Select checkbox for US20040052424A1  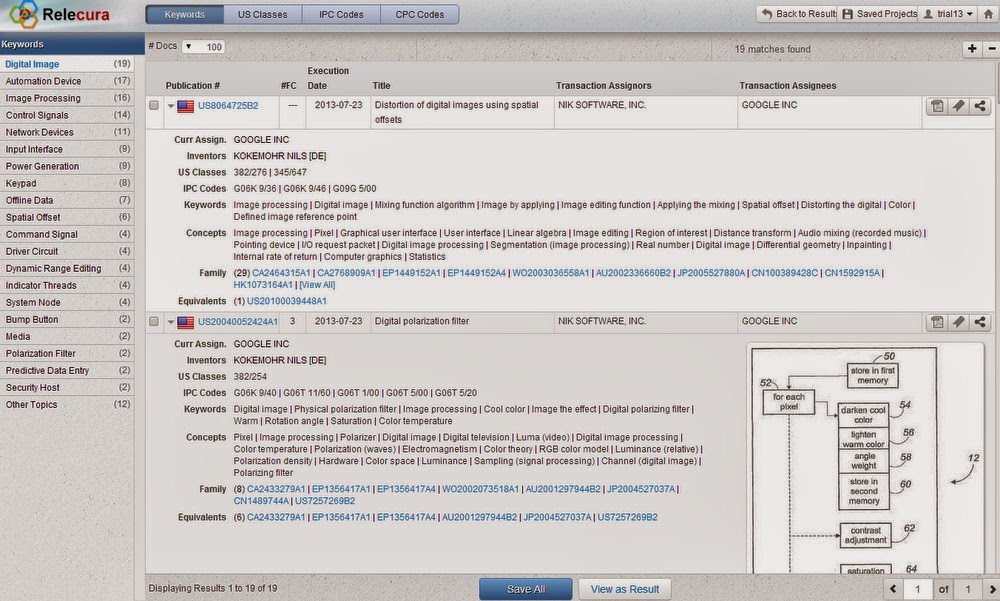click(x=154, y=322)
